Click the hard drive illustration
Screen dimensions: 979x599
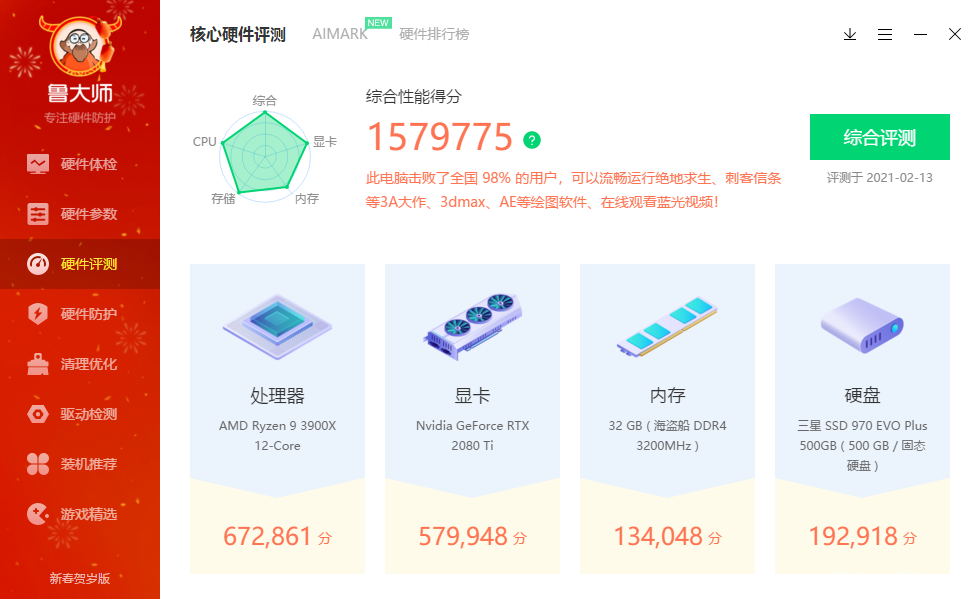click(x=862, y=325)
